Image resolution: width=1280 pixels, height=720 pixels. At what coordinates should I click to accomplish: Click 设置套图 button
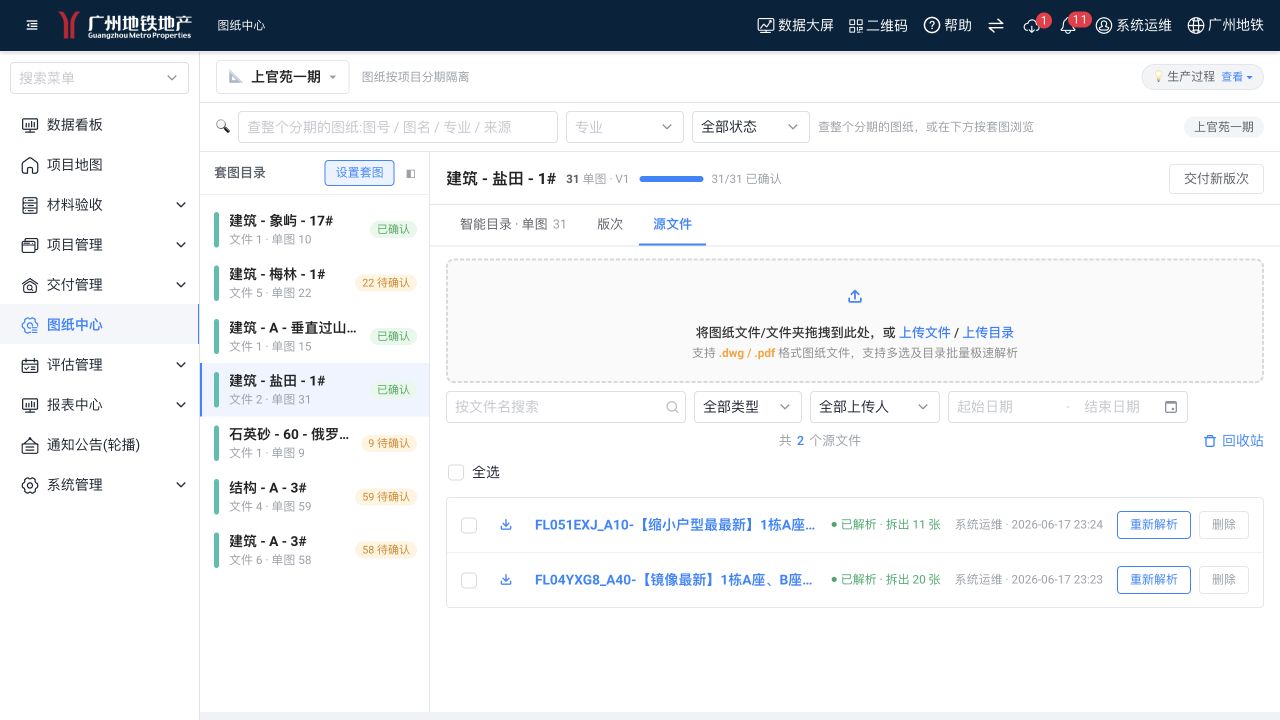click(x=359, y=173)
